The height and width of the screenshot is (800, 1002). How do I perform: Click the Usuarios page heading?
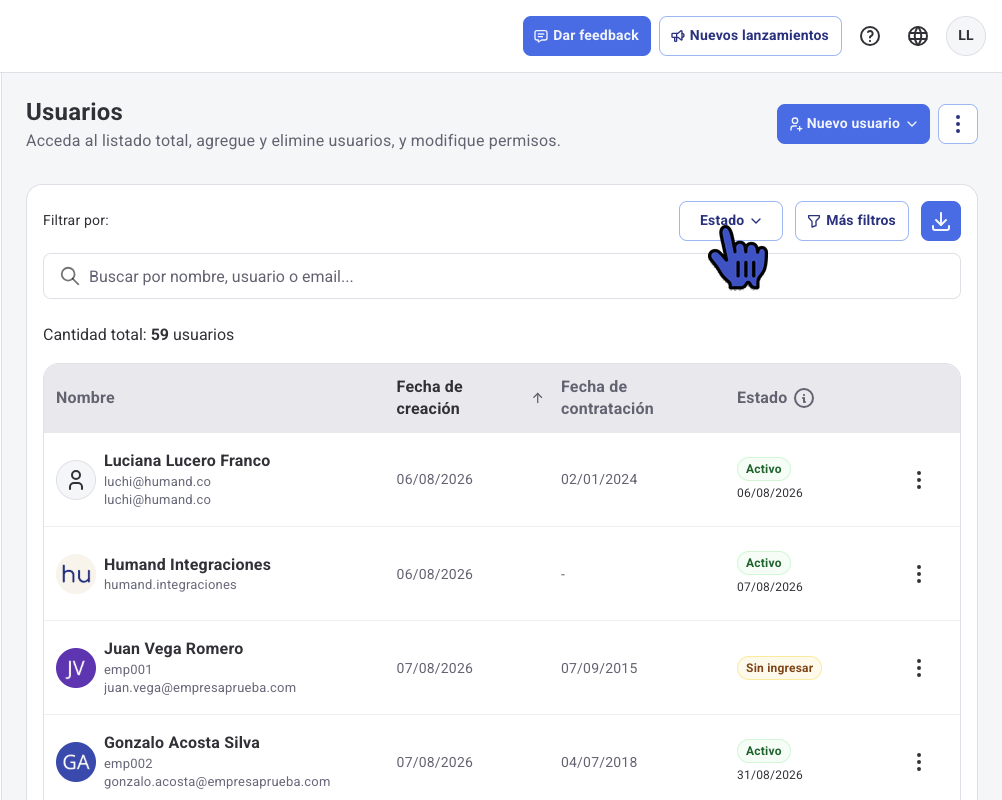click(74, 112)
